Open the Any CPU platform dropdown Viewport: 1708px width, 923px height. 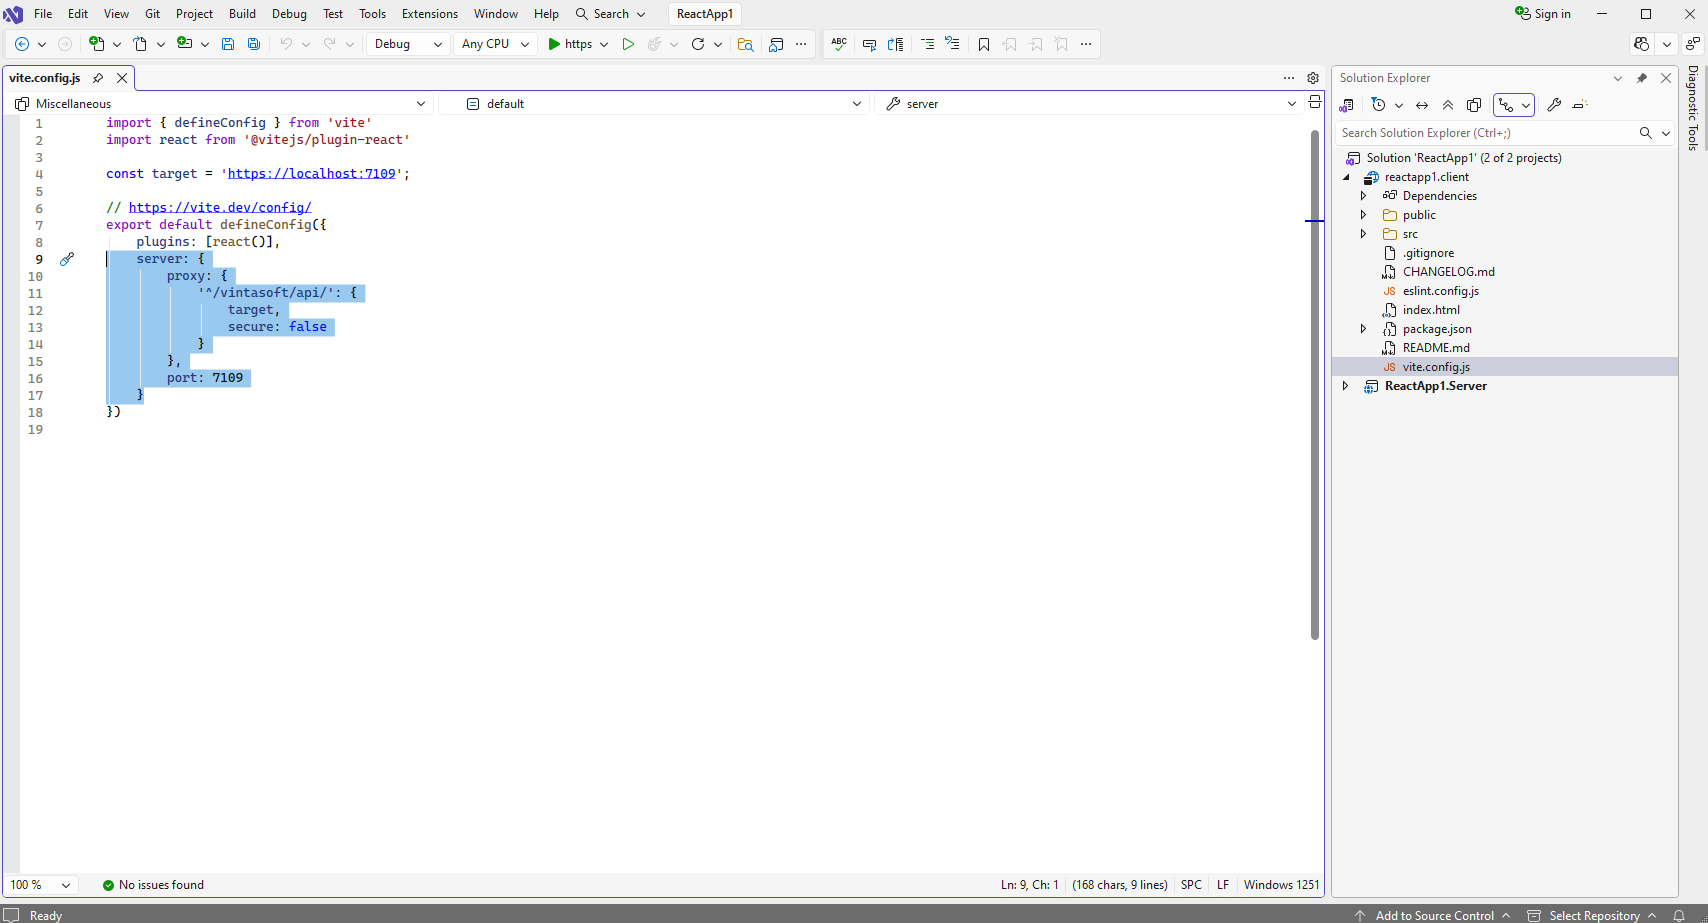click(x=495, y=44)
